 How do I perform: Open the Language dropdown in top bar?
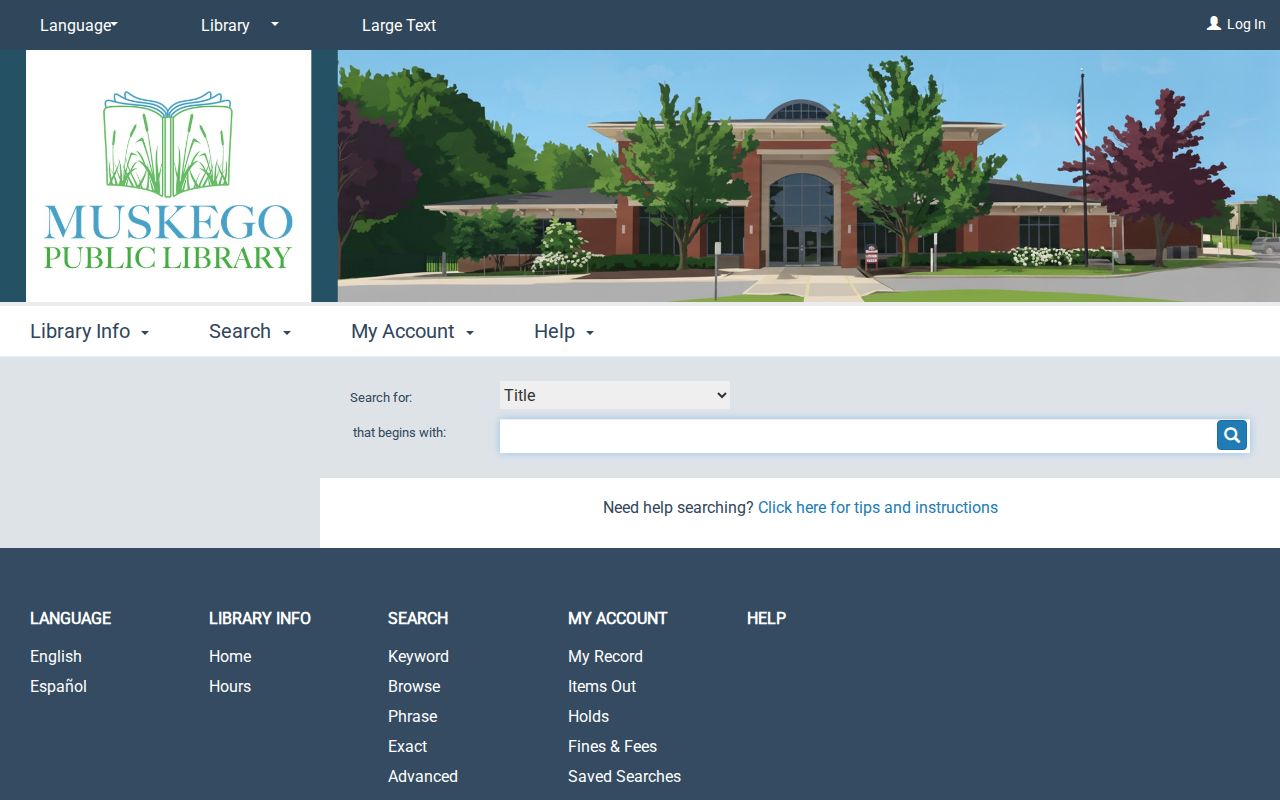pos(79,25)
